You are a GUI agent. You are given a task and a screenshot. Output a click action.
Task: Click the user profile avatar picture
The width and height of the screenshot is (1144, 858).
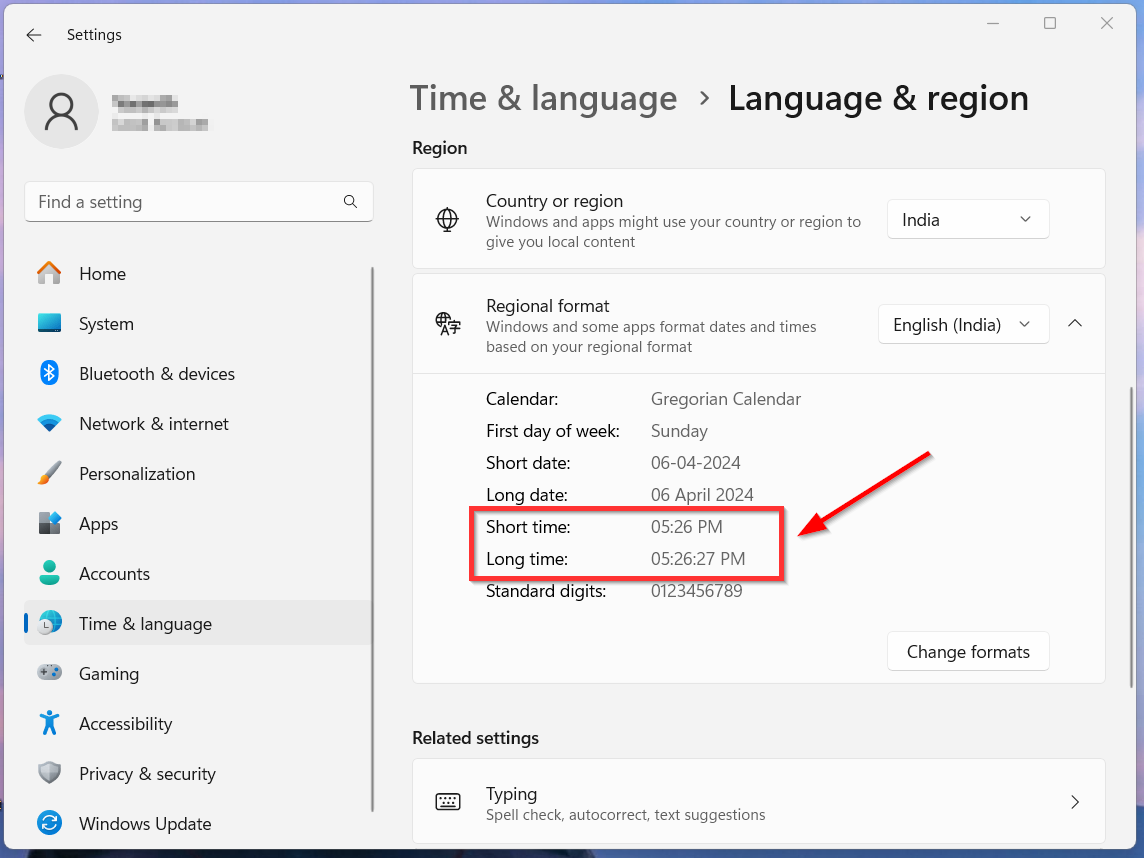pos(61,112)
